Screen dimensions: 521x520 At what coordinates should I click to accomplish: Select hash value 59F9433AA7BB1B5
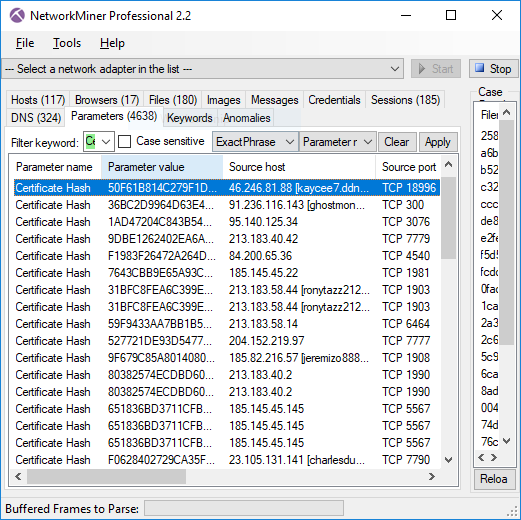[160, 324]
